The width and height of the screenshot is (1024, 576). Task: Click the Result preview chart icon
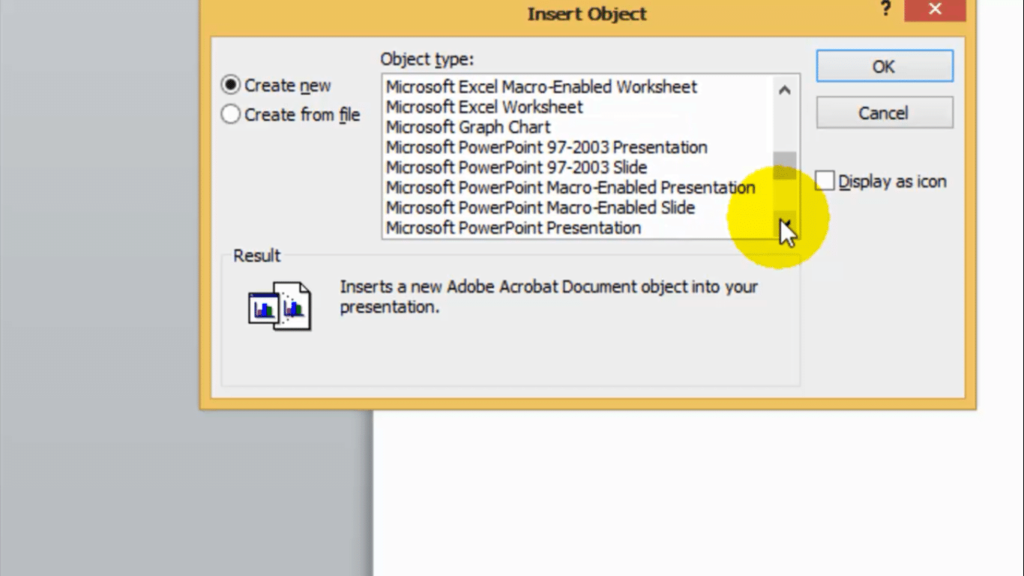(280, 306)
